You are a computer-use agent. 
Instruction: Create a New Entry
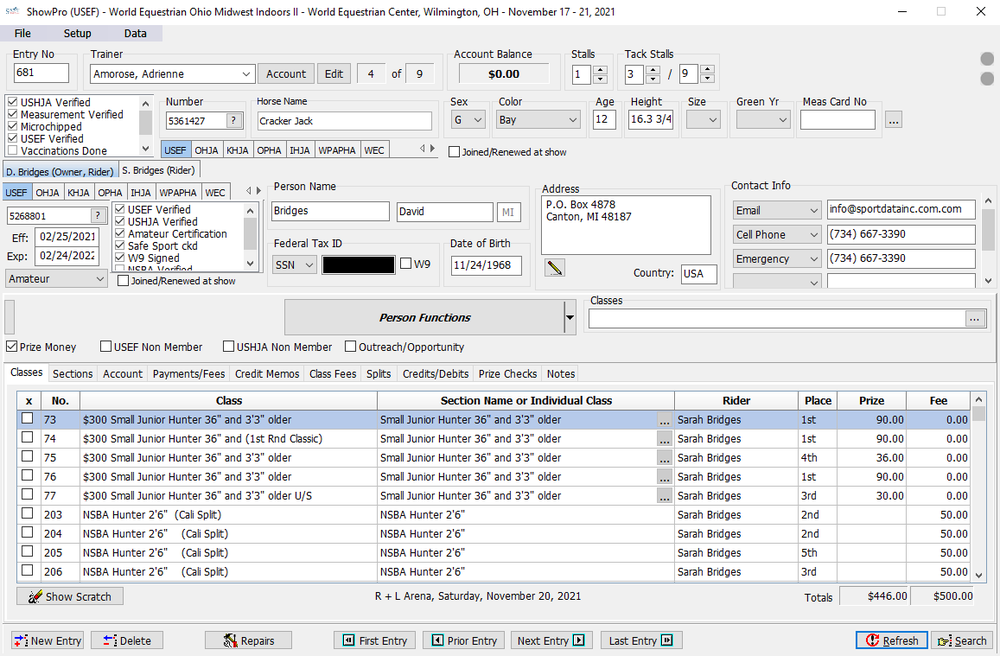tap(47, 639)
